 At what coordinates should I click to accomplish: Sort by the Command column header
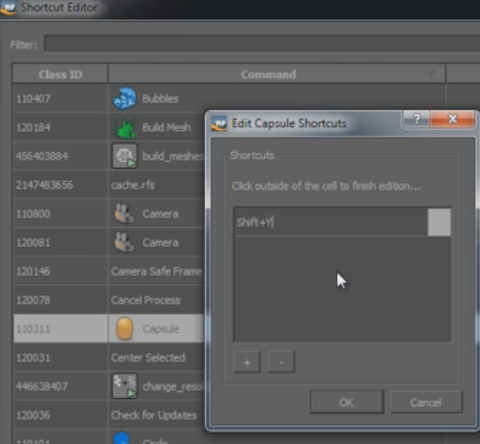point(277,74)
